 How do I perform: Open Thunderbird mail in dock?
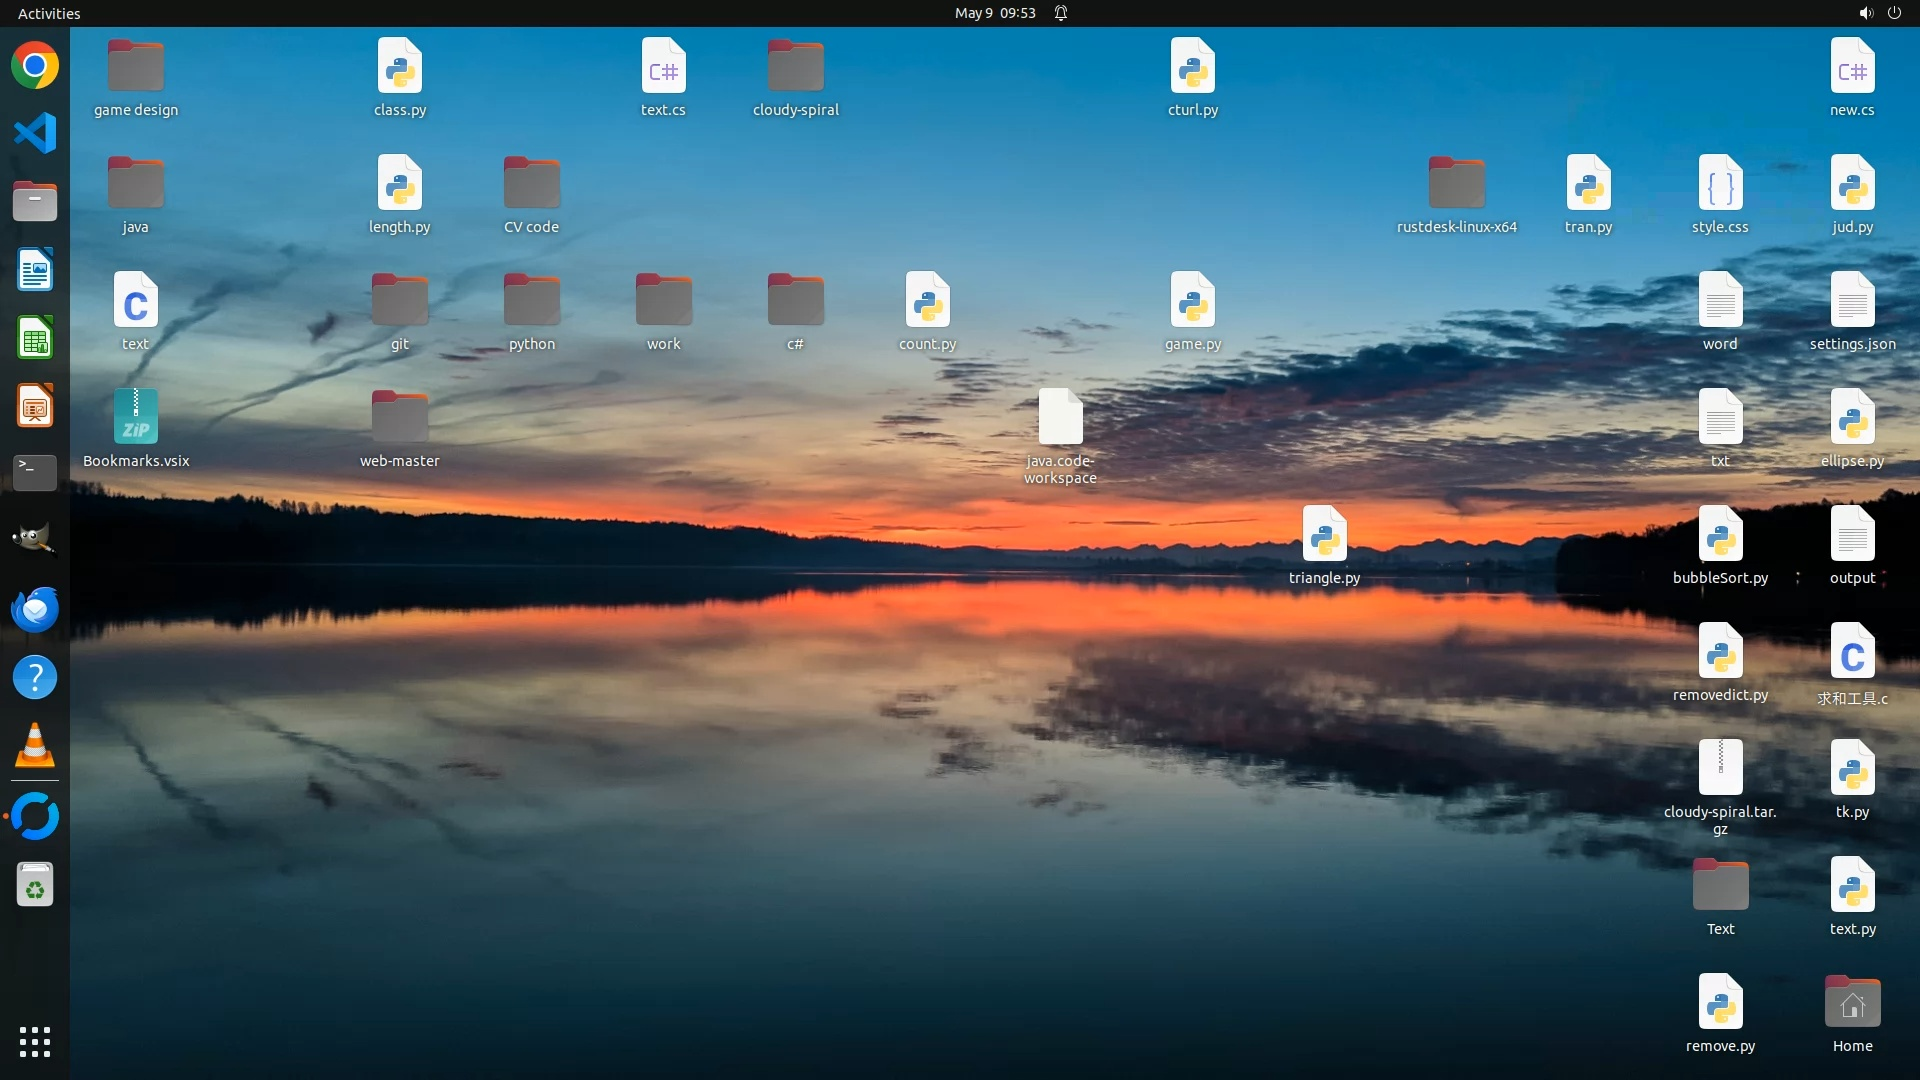click(x=35, y=609)
